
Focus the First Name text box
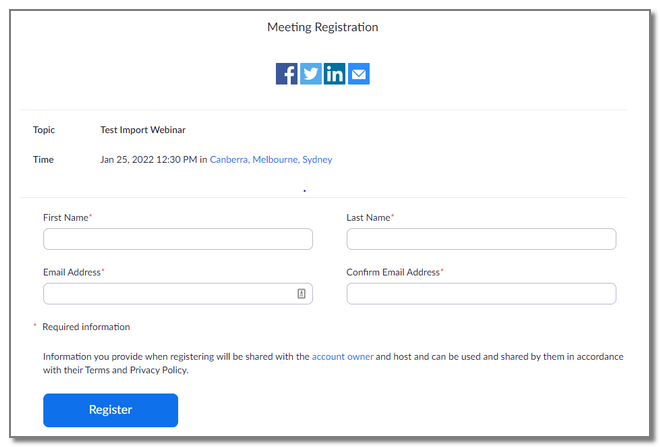coord(177,239)
